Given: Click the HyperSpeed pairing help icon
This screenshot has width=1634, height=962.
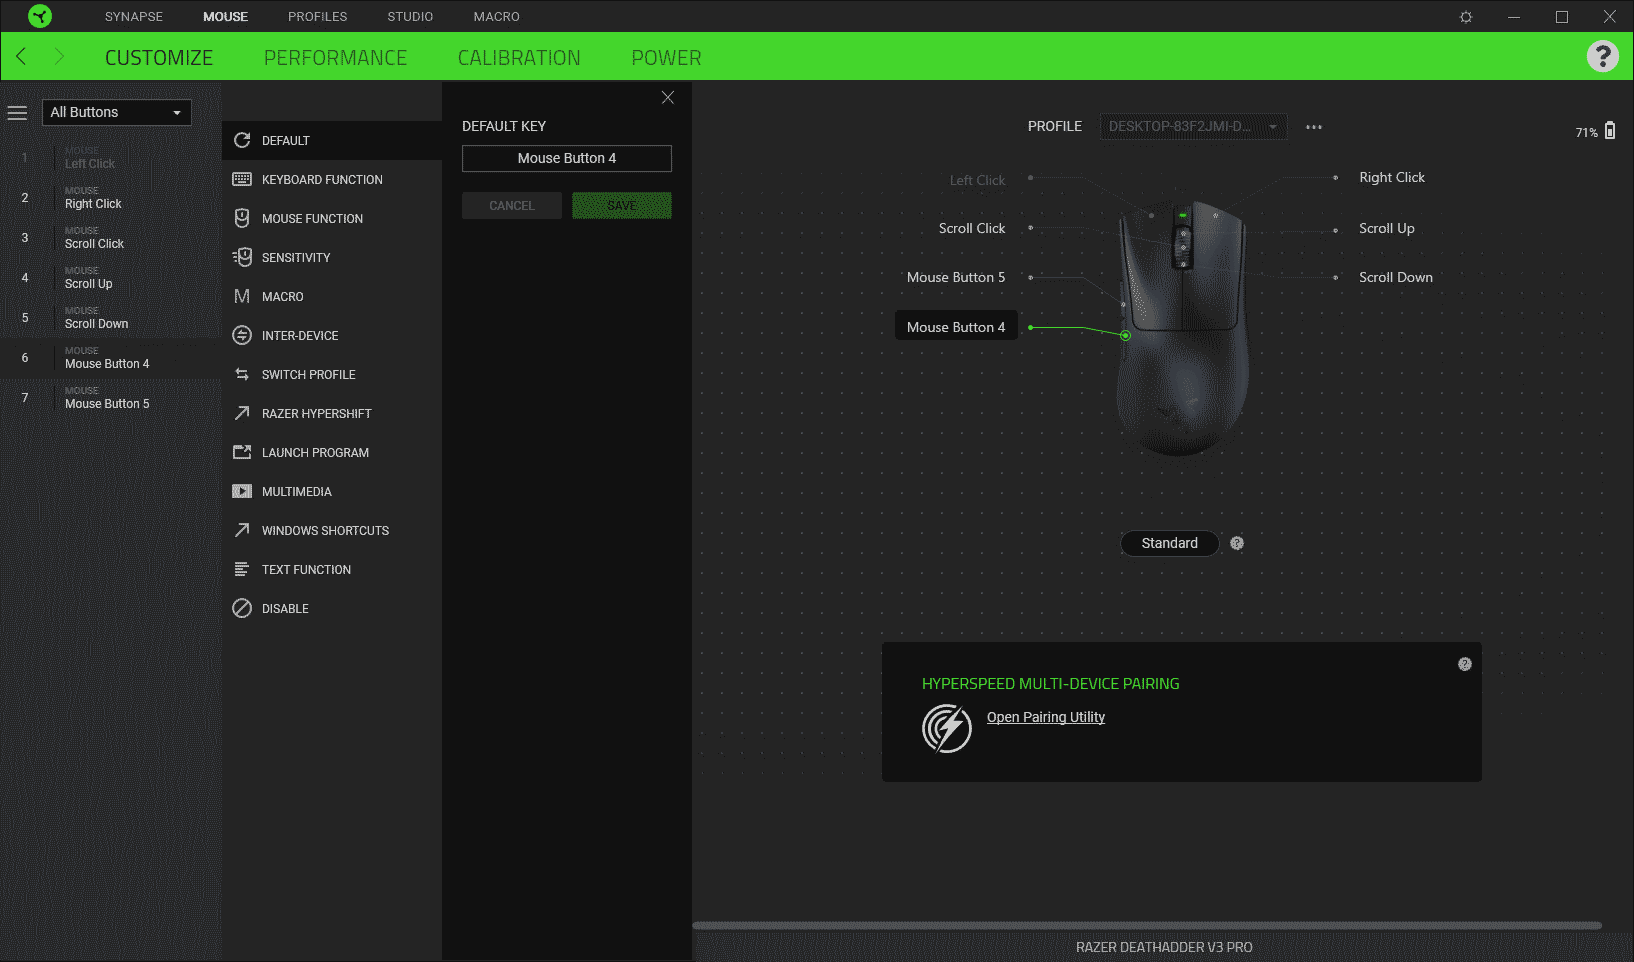Looking at the screenshot, I should coord(1465,664).
